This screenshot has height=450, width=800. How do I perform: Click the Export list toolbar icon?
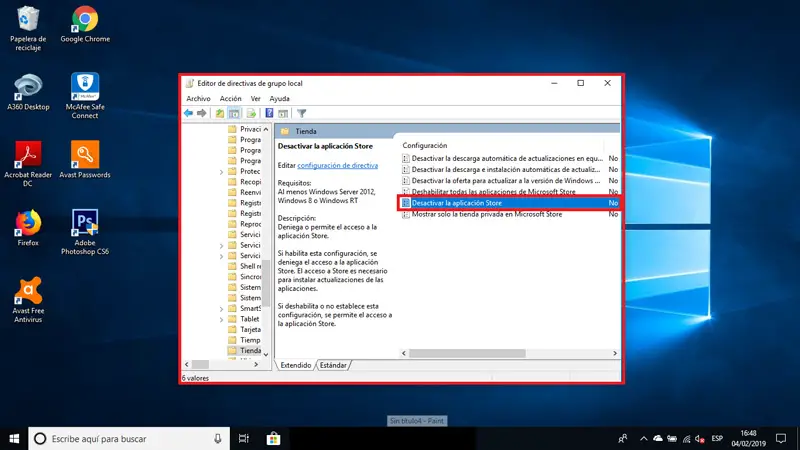[251, 113]
